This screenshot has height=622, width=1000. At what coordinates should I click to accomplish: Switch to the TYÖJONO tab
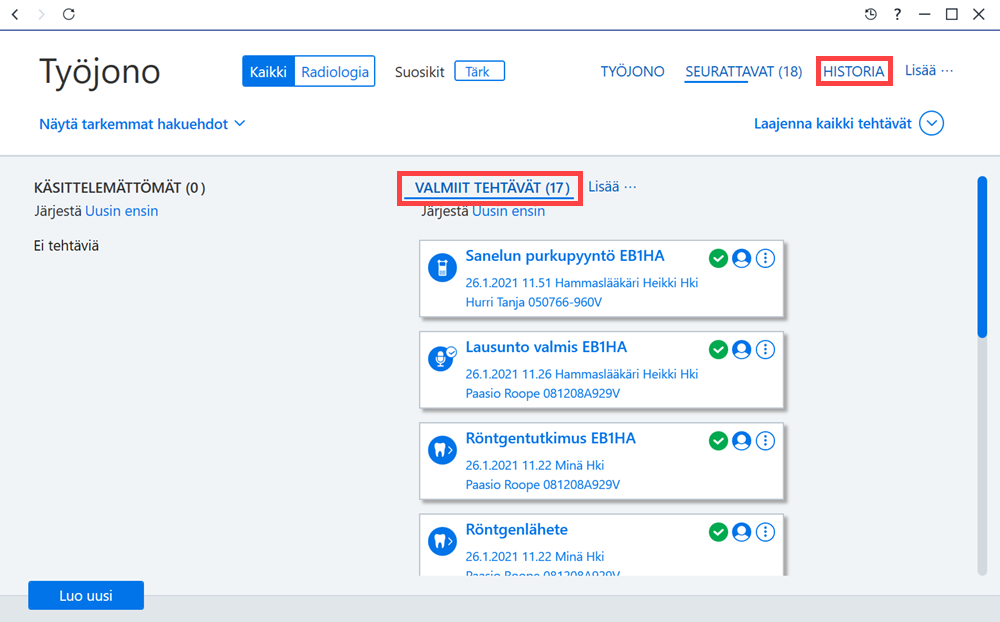pos(632,71)
